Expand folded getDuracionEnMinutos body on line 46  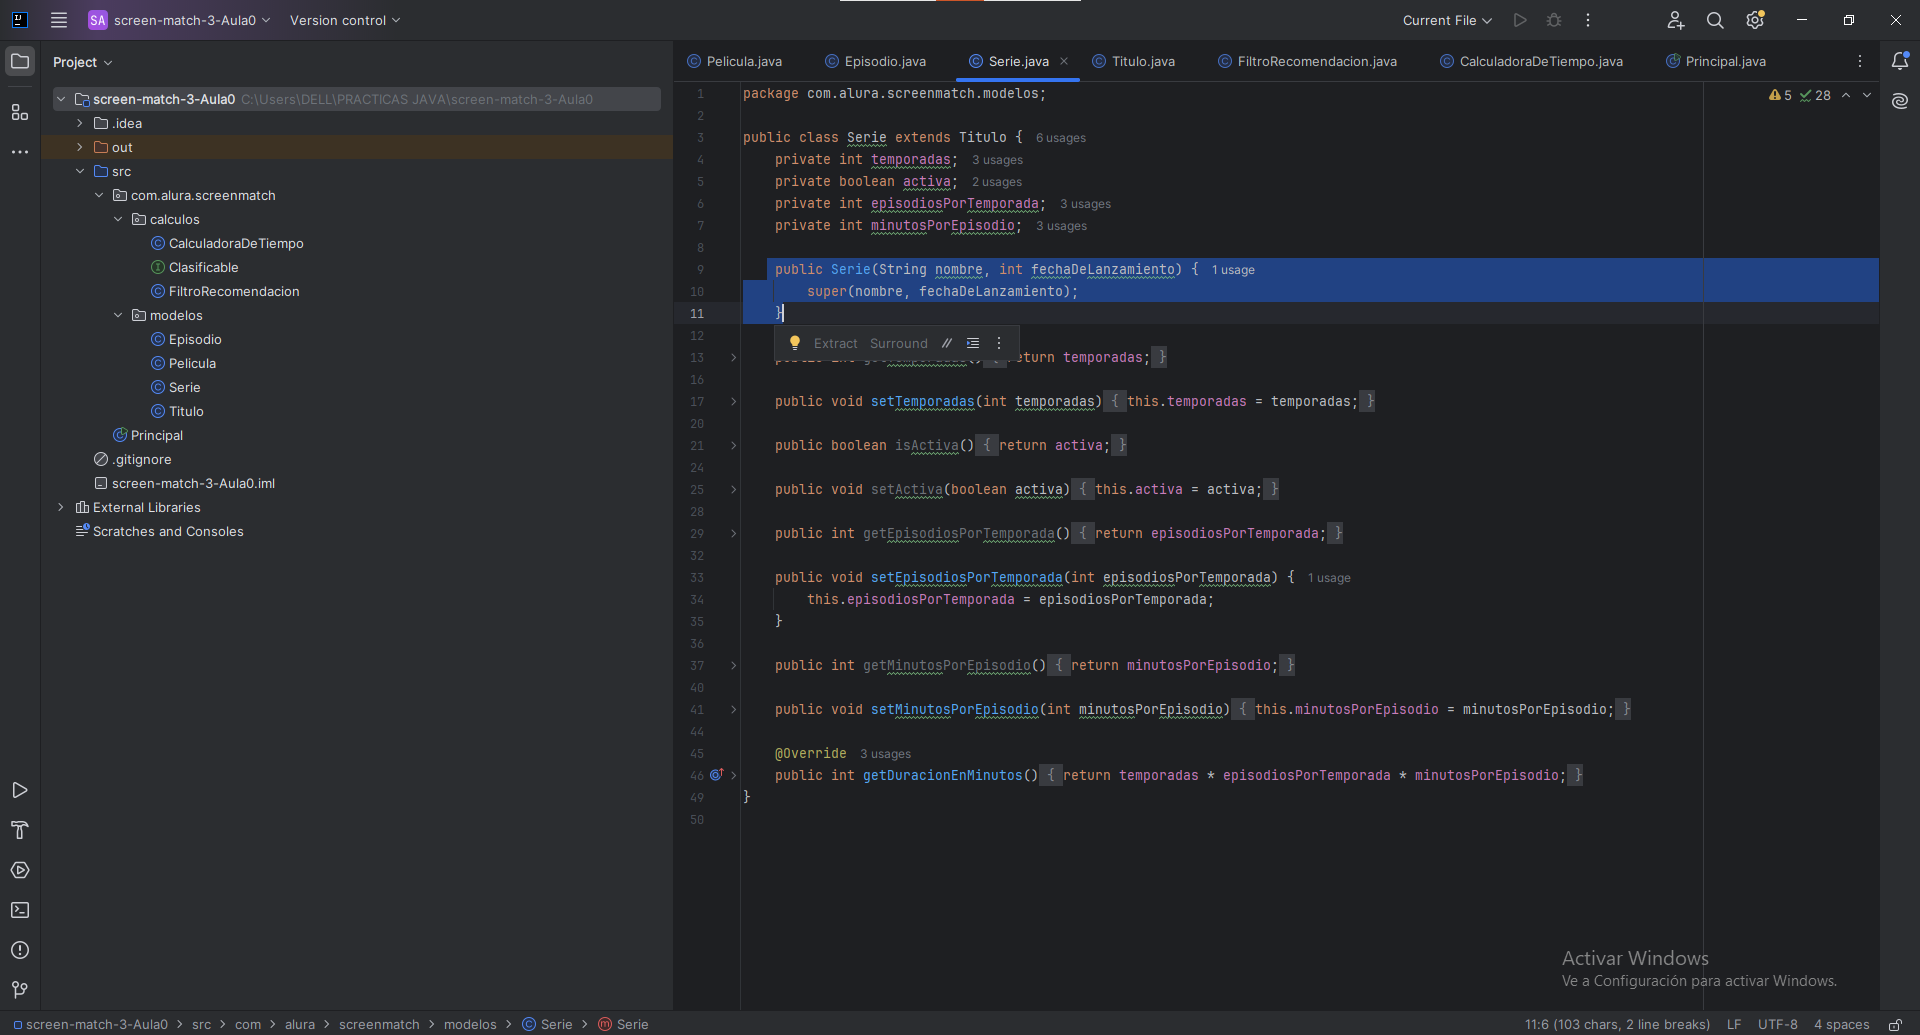(x=733, y=775)
